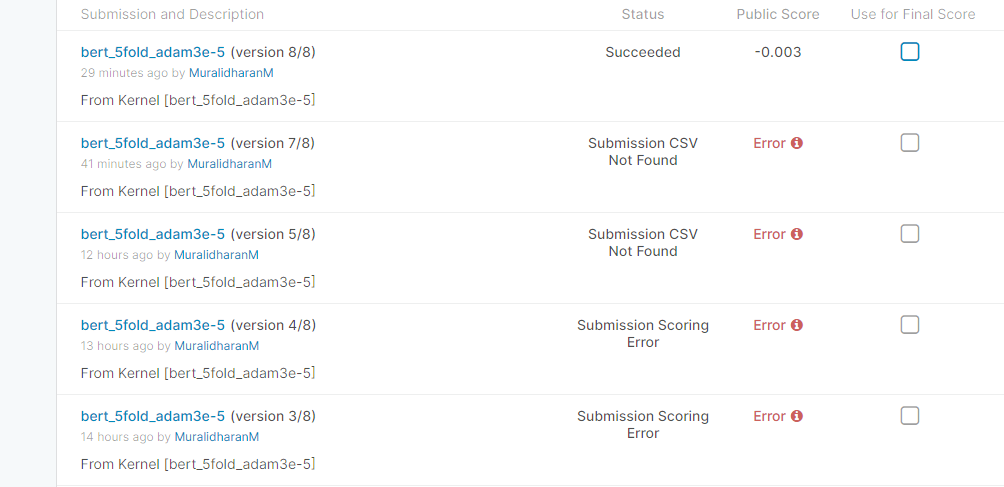
Task: Click the error info icon for version 7/8
Action: (x=797, y=143)
